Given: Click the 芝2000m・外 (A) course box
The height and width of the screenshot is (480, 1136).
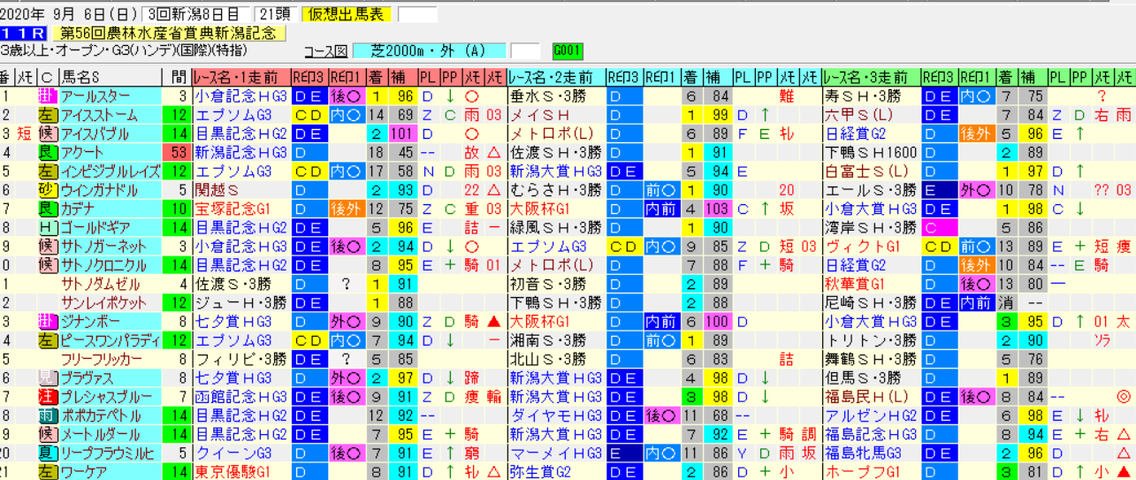Looking at the screenshot, I should coord(429,51).
